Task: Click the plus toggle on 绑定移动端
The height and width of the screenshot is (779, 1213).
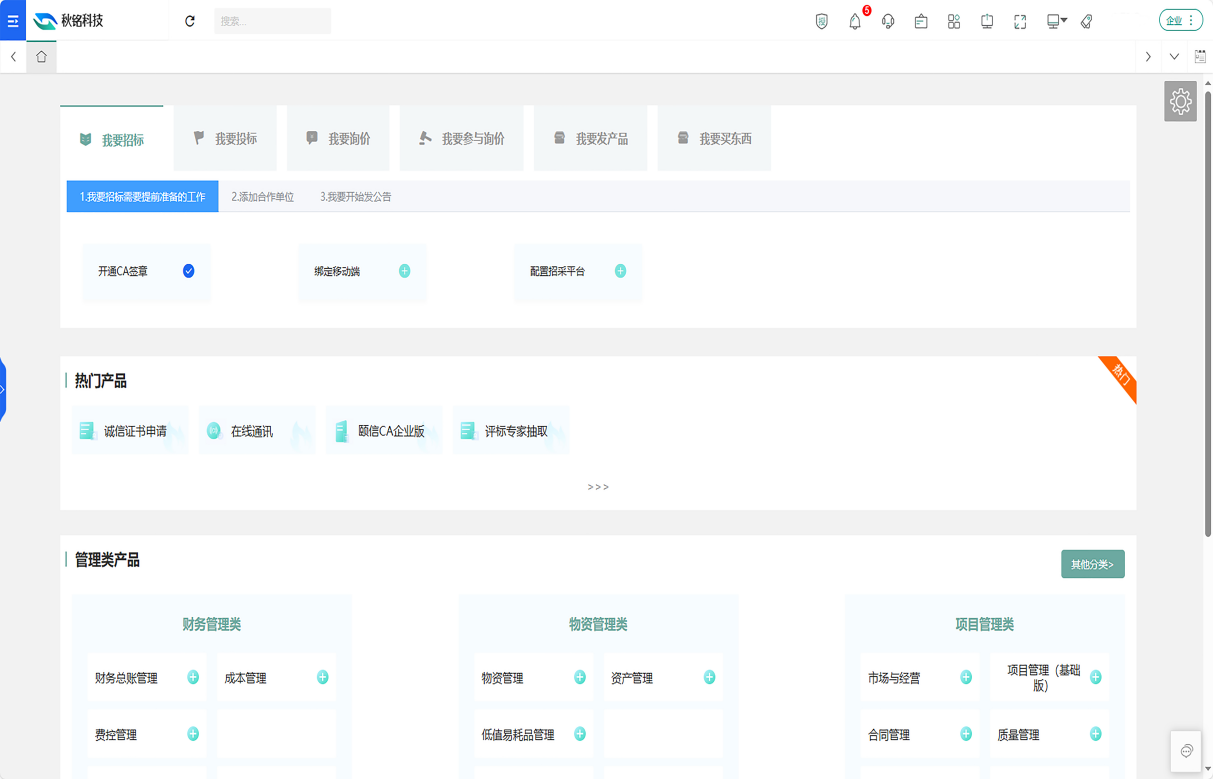Action: coord(404,271)
